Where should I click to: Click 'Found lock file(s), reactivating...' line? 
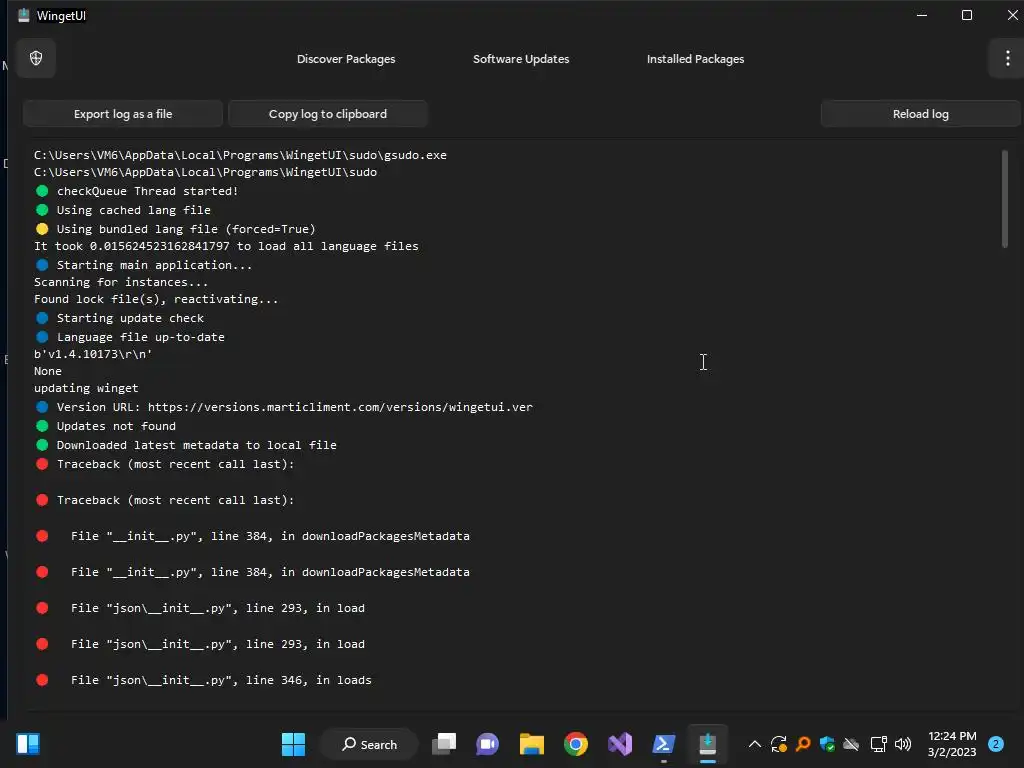pos(156,298)
